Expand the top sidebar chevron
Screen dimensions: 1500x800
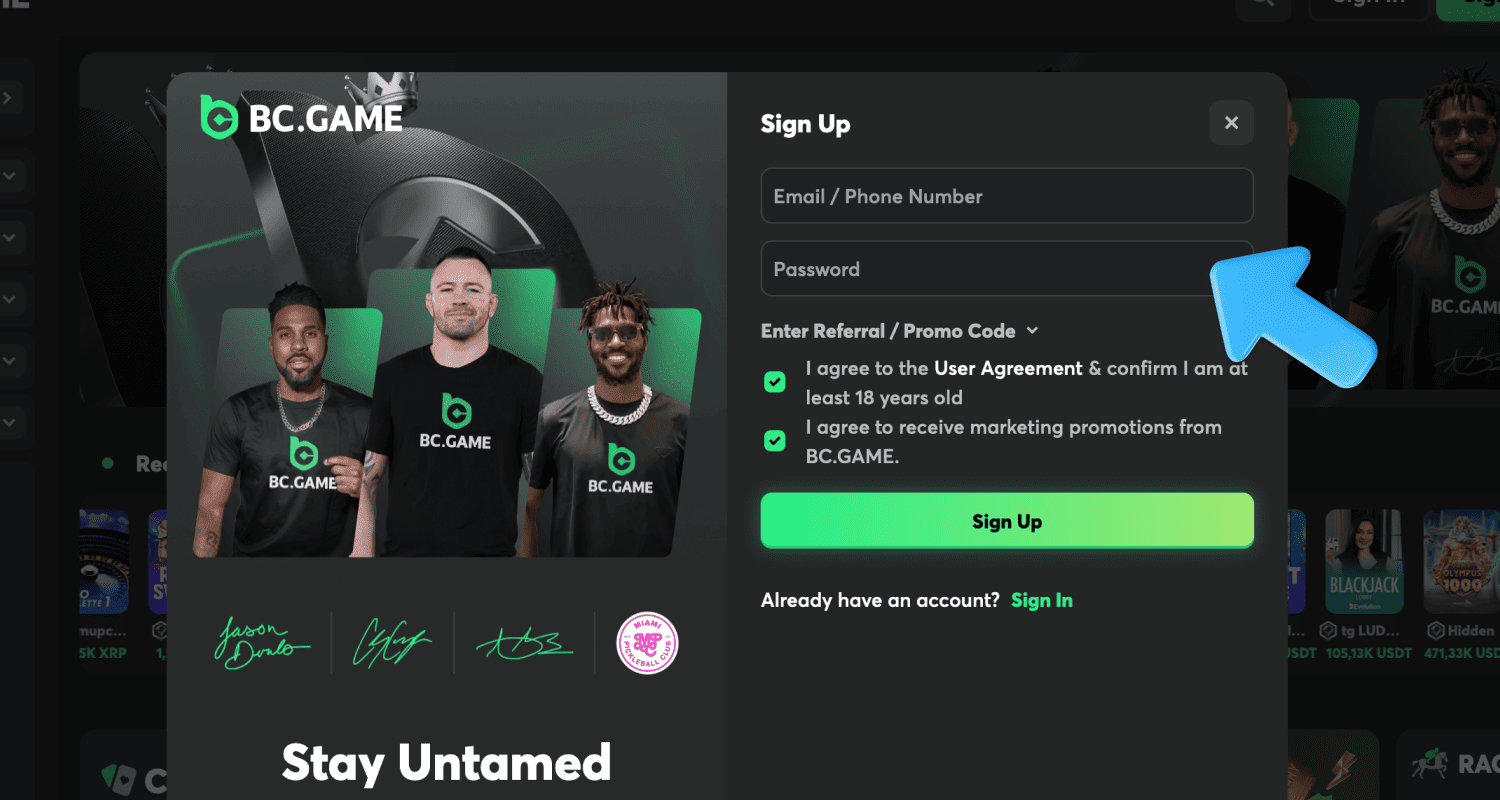click(8, 98)
